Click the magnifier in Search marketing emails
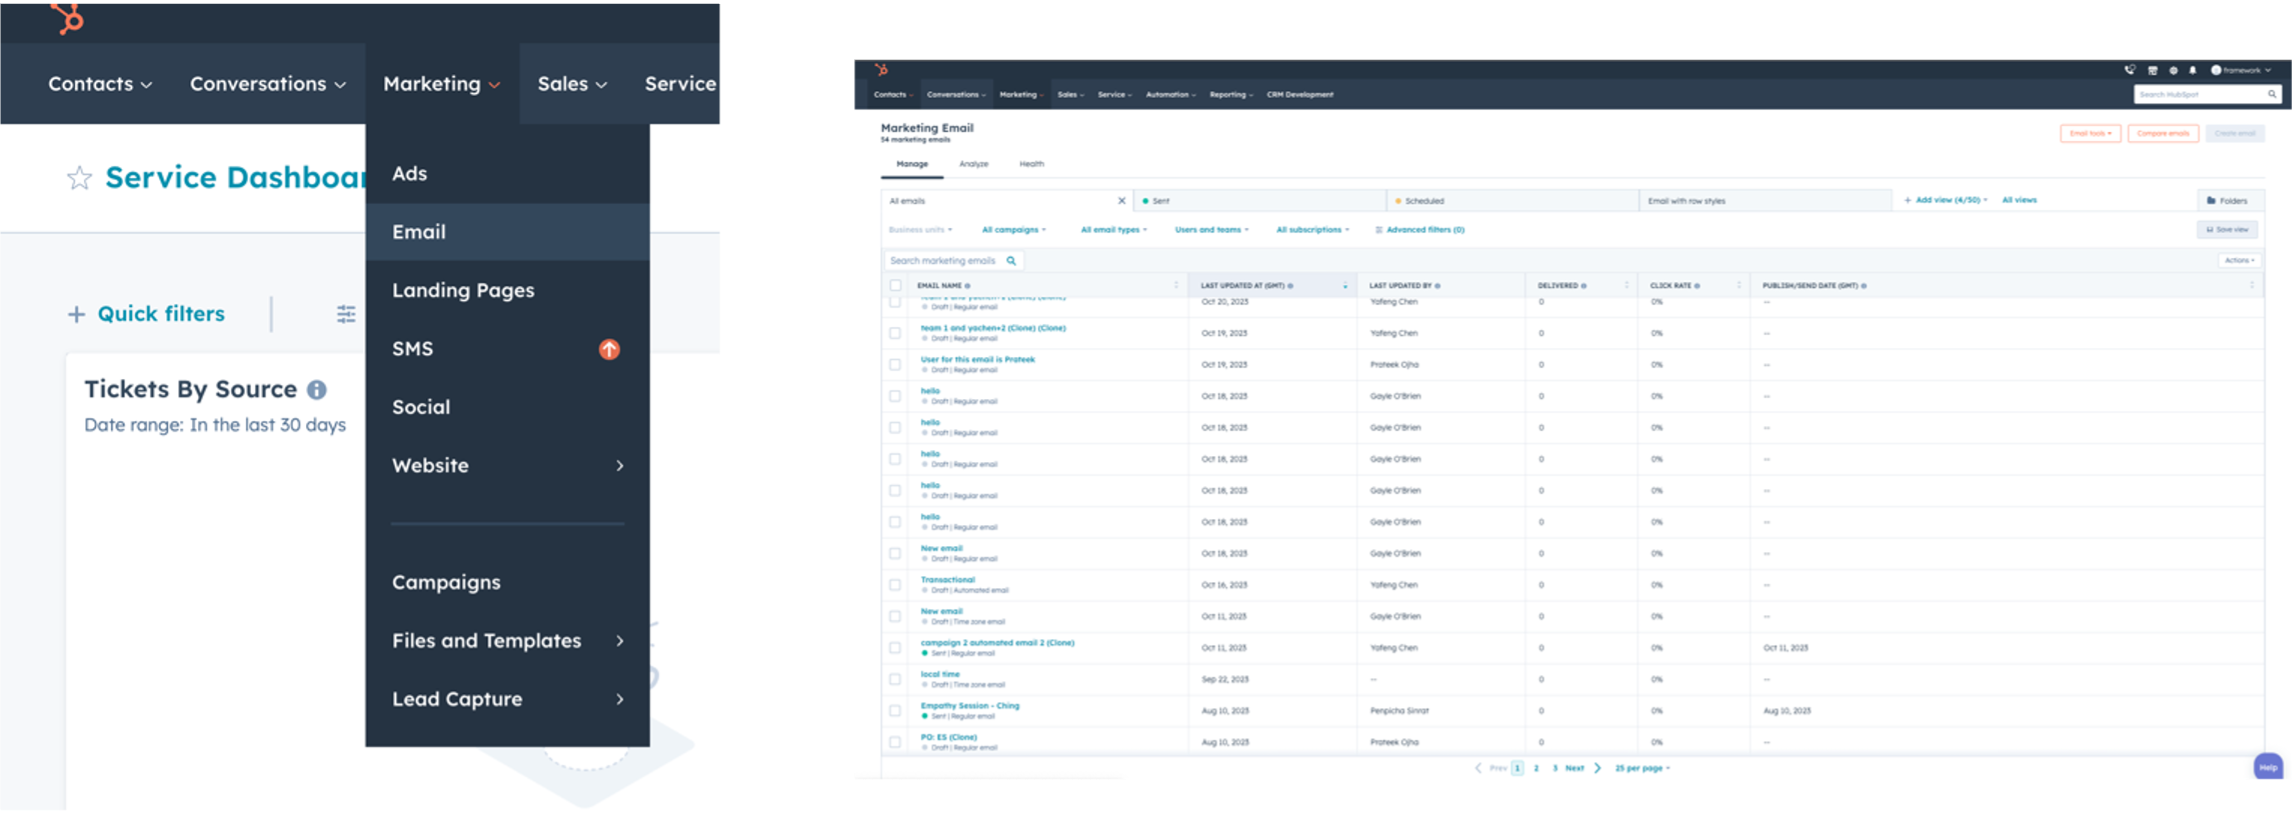The height and width of the screenshot is (815, 2296). pos(1011,261)
